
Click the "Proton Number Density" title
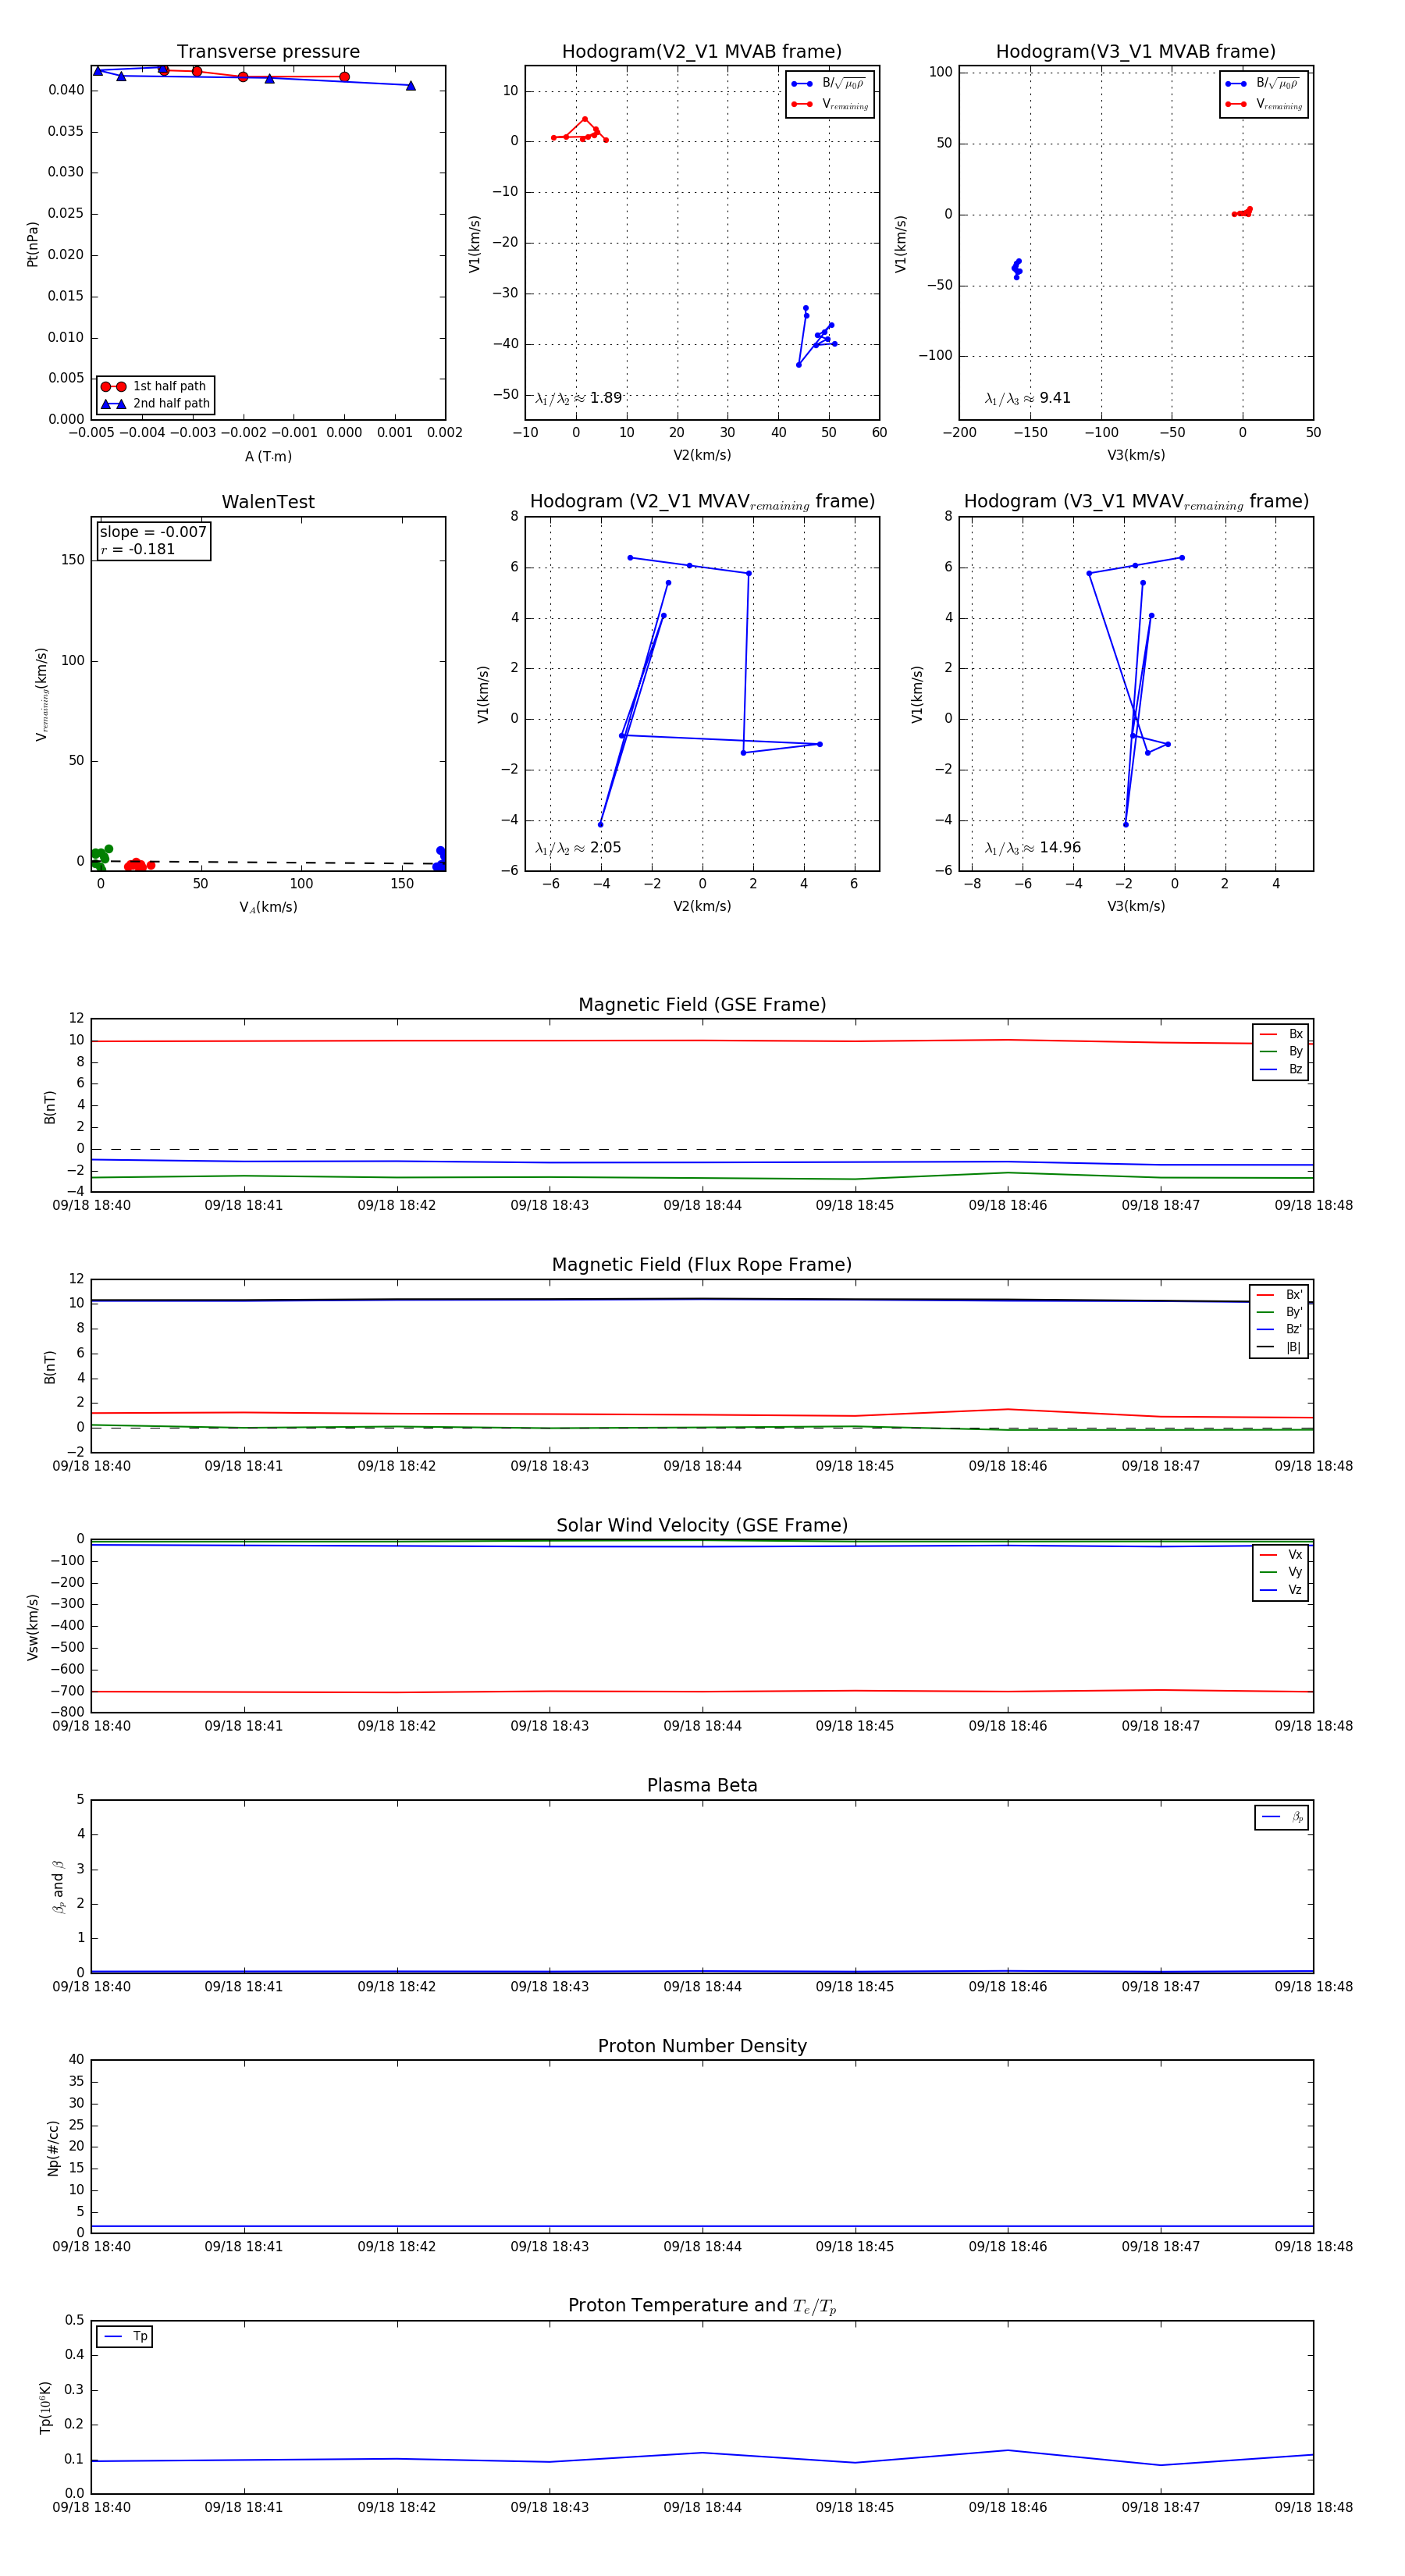pyautogui.click(x=702, y=2046)
